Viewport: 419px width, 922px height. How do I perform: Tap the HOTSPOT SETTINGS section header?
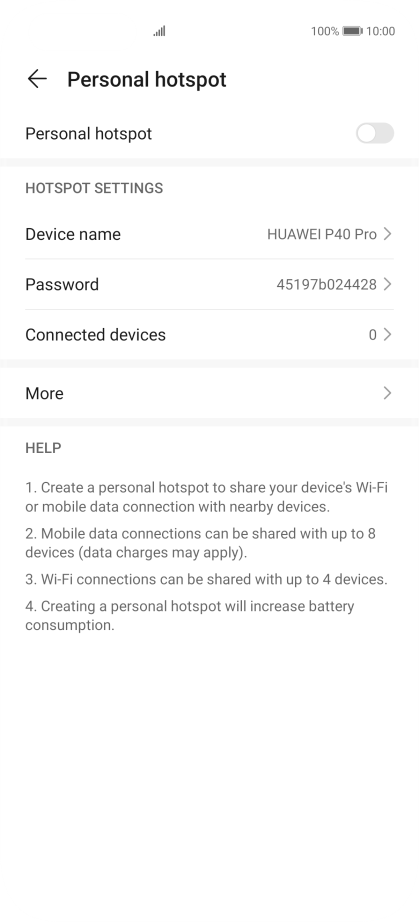pyautogui.click(x=94, y=188)
